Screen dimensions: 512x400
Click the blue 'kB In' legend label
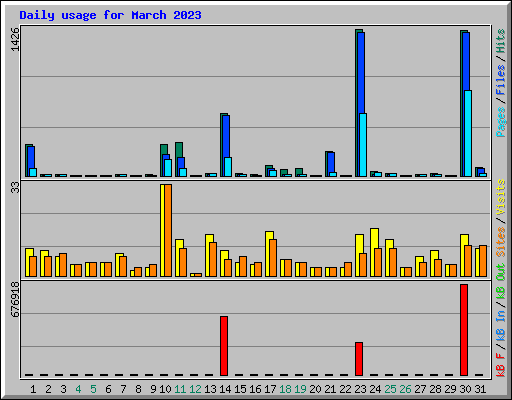point(501,325)
